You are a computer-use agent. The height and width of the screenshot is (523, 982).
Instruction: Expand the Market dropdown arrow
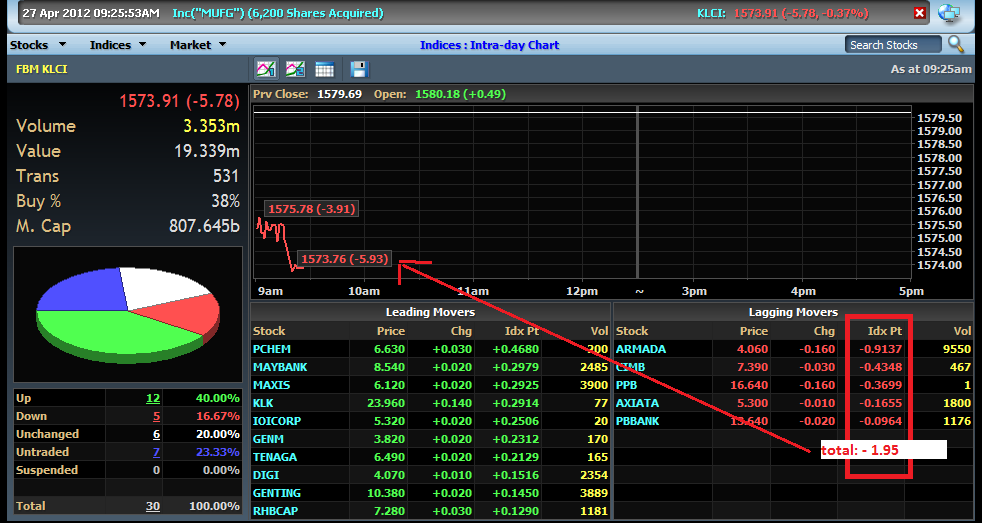pos(222,44)
